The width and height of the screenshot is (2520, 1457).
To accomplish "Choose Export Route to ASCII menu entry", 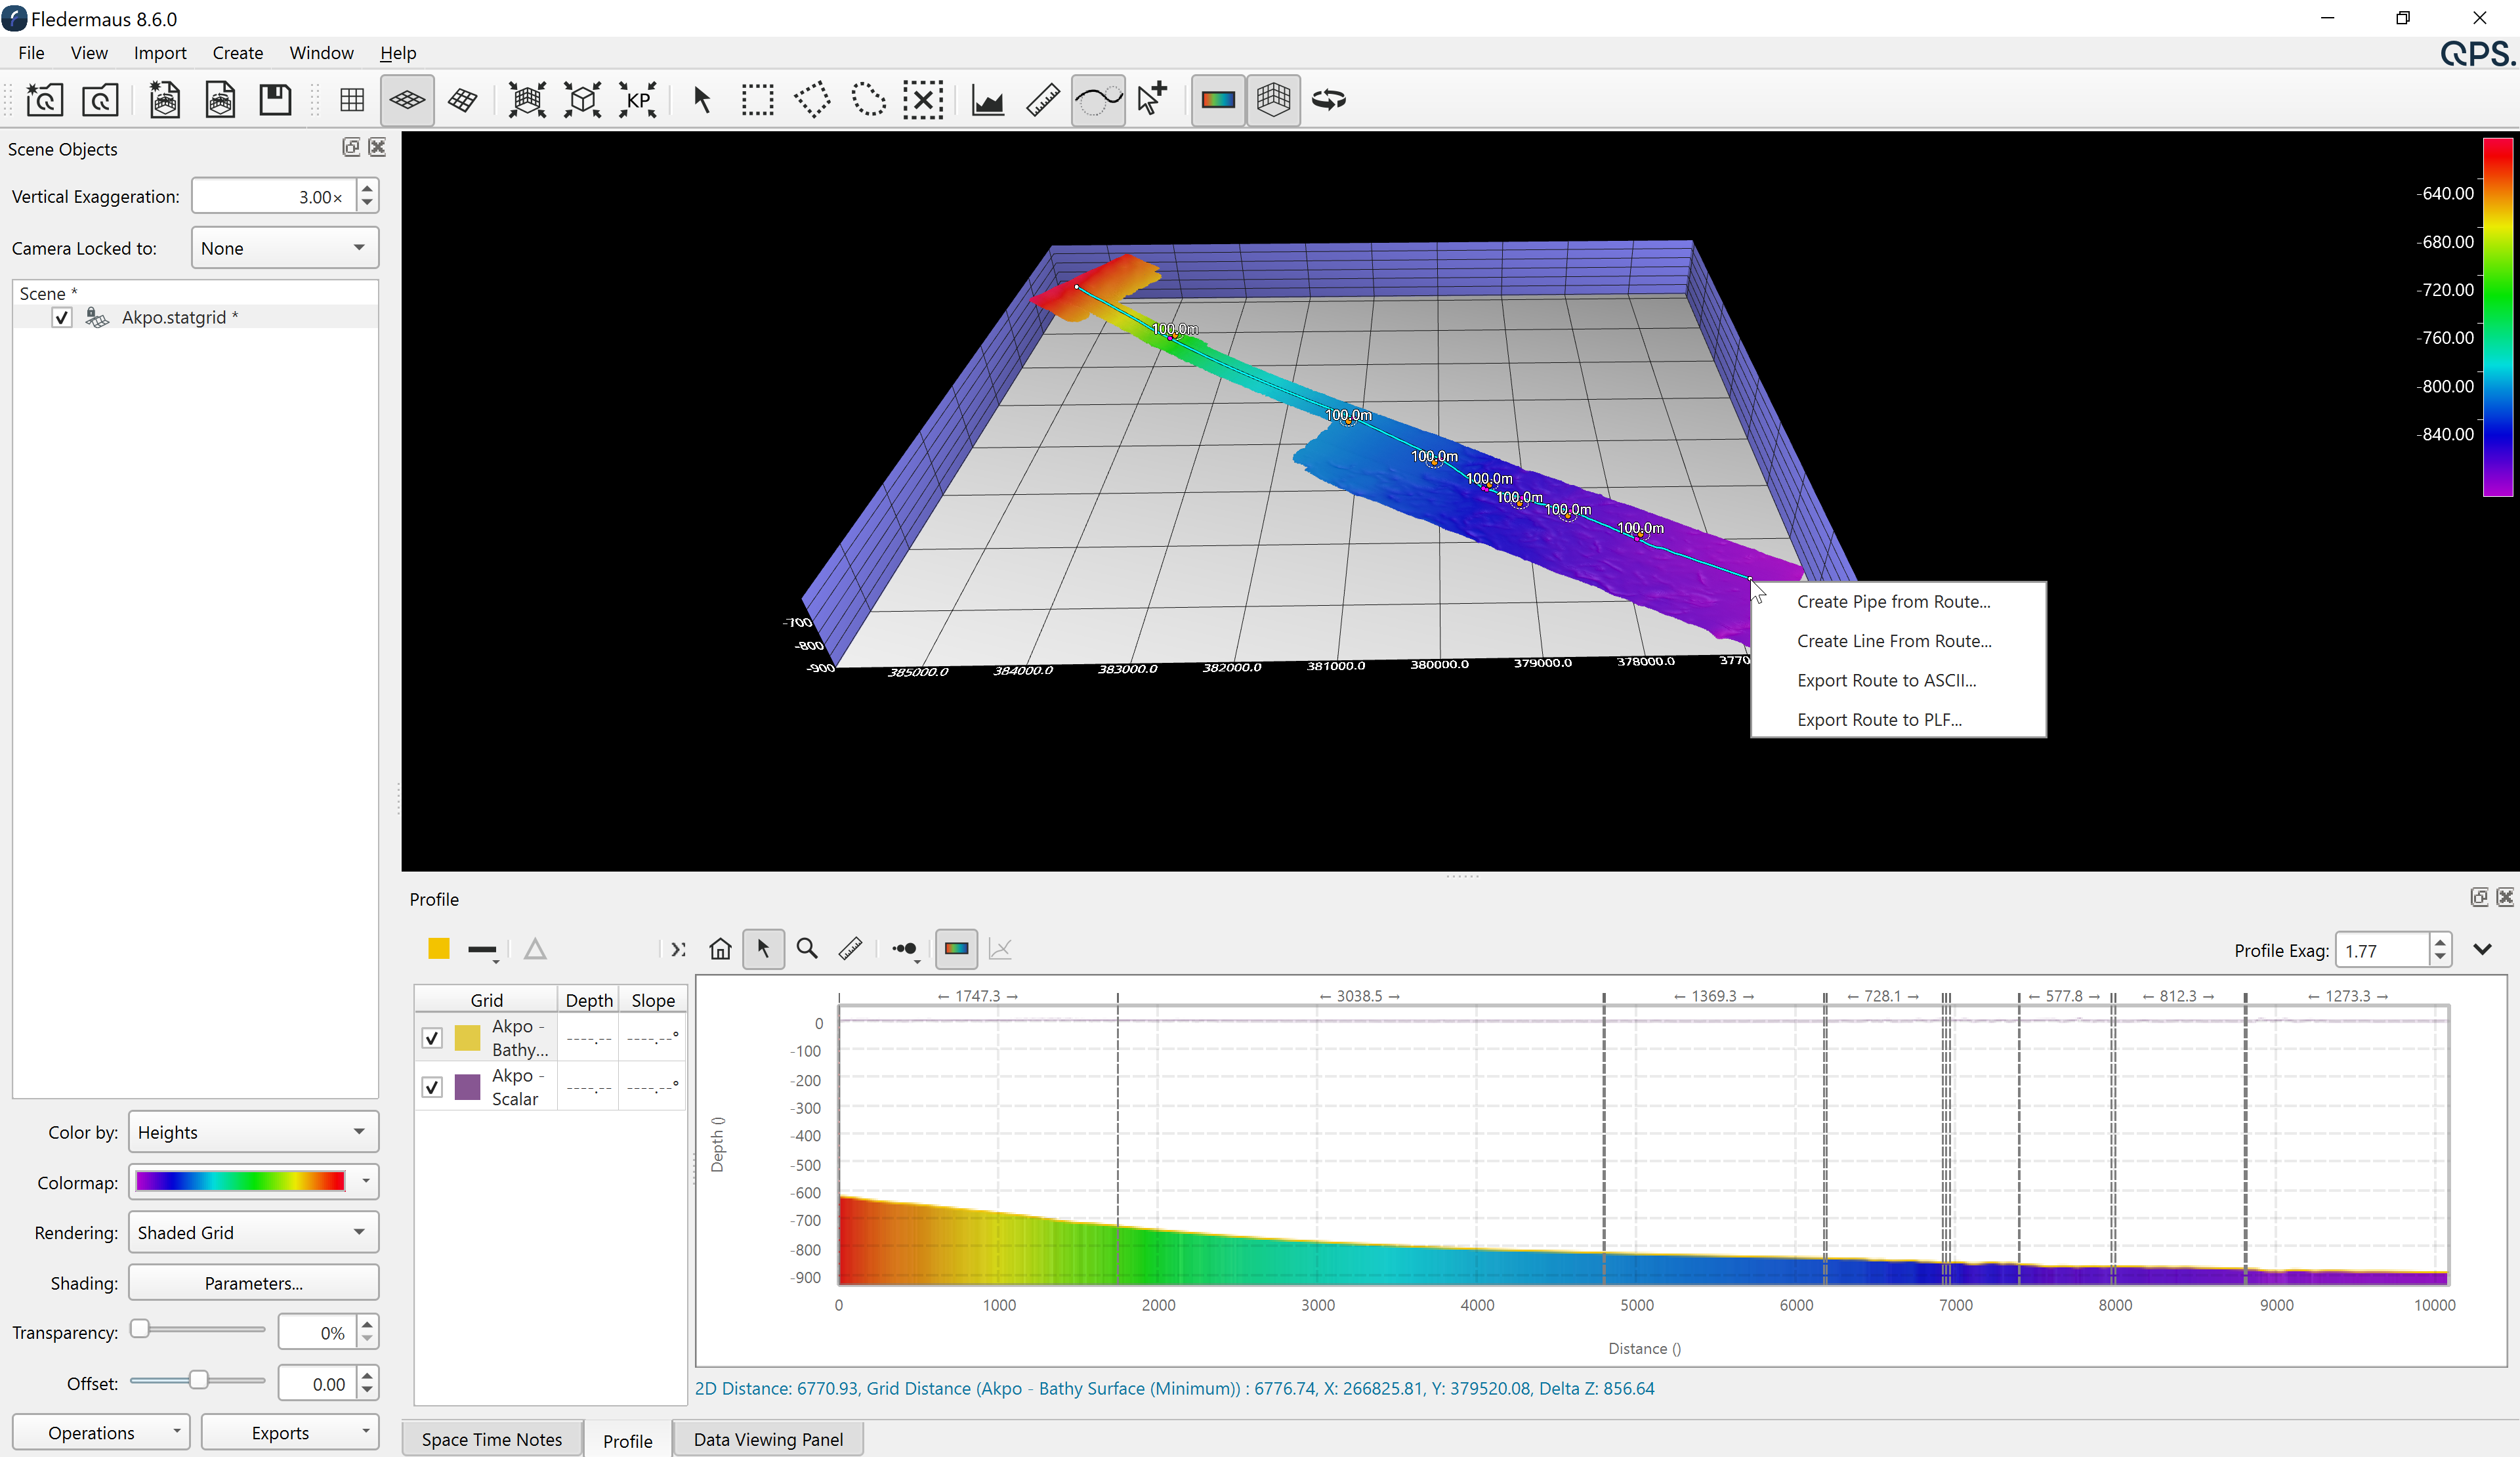I will click(1886, 680).
